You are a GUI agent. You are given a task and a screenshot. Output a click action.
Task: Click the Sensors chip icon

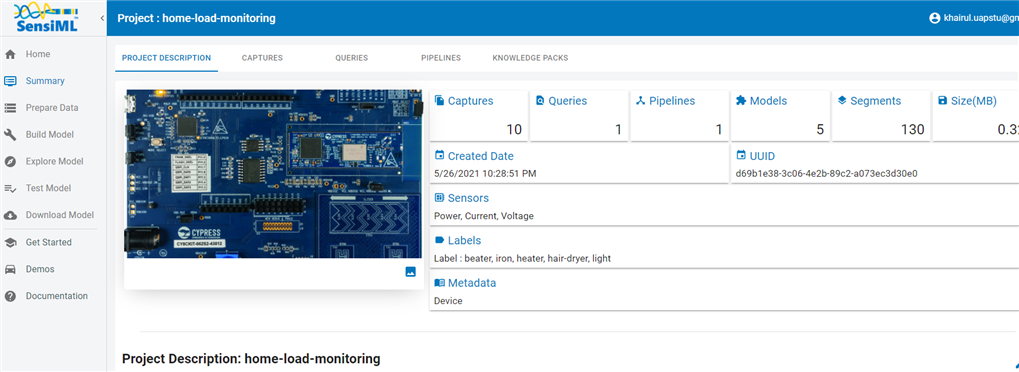pyautogui.click(x=439, y=198)
